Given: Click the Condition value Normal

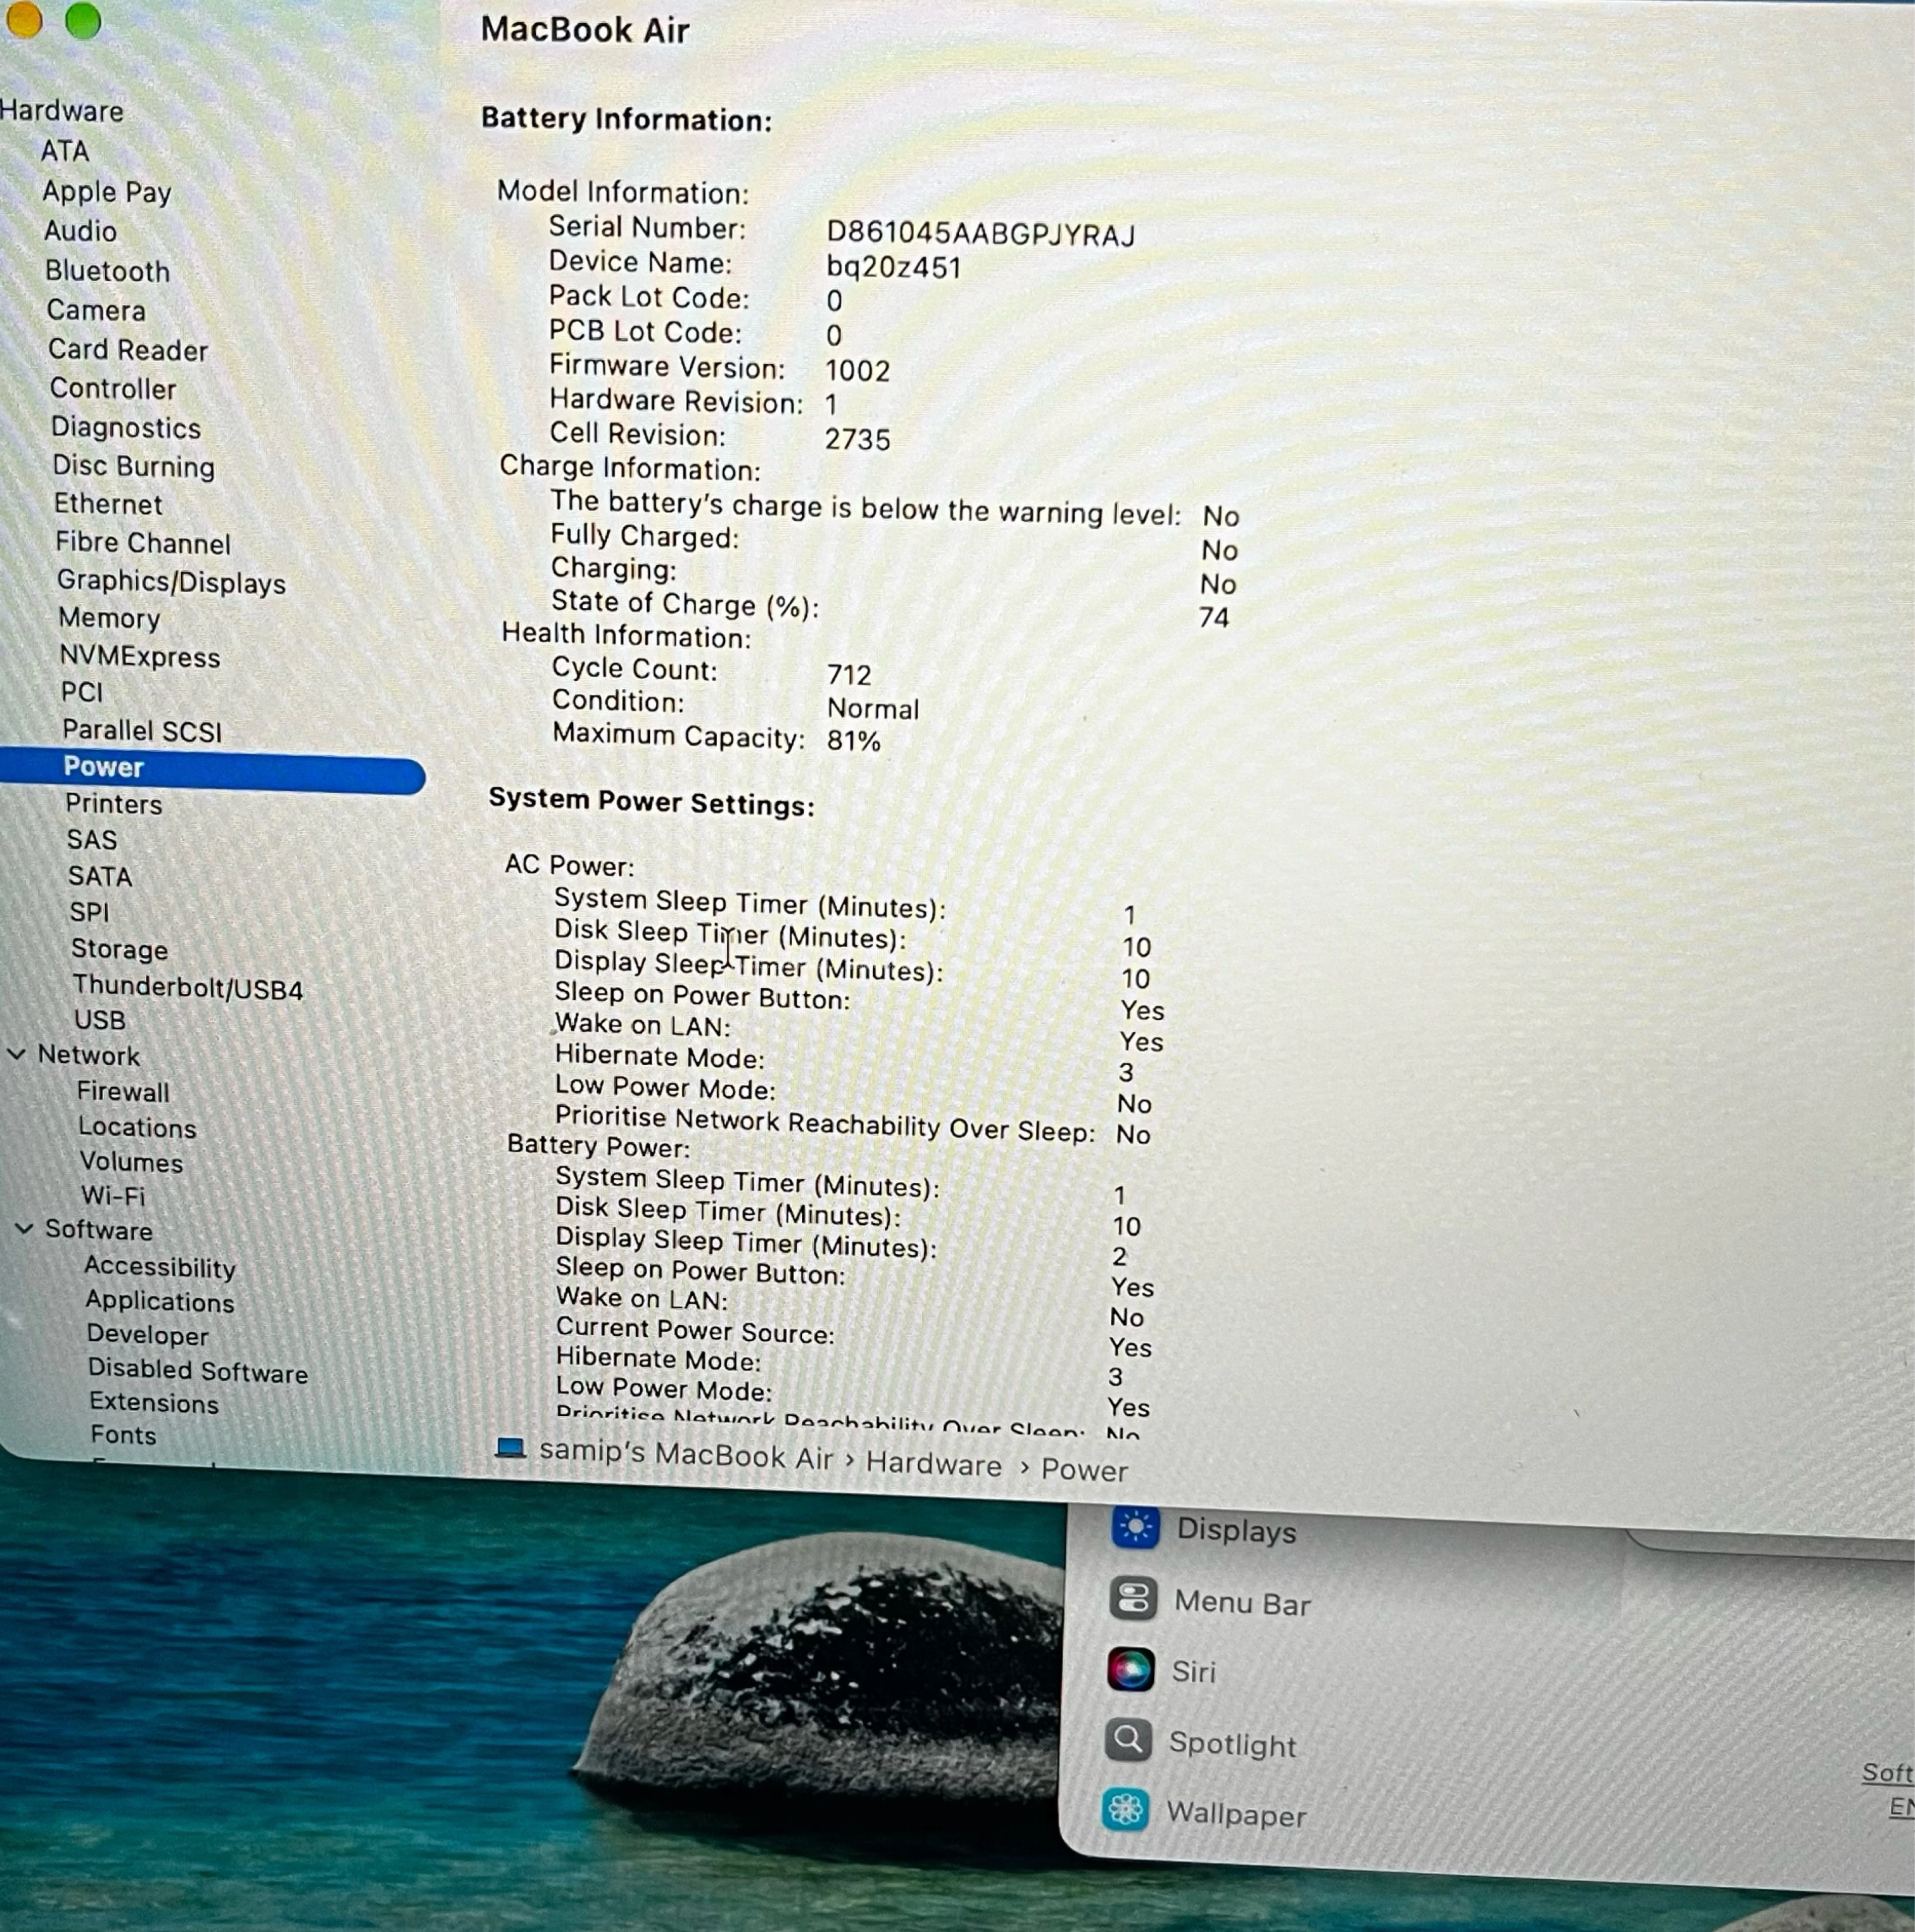Looking at the screenshot, I should tap(872, 709).
